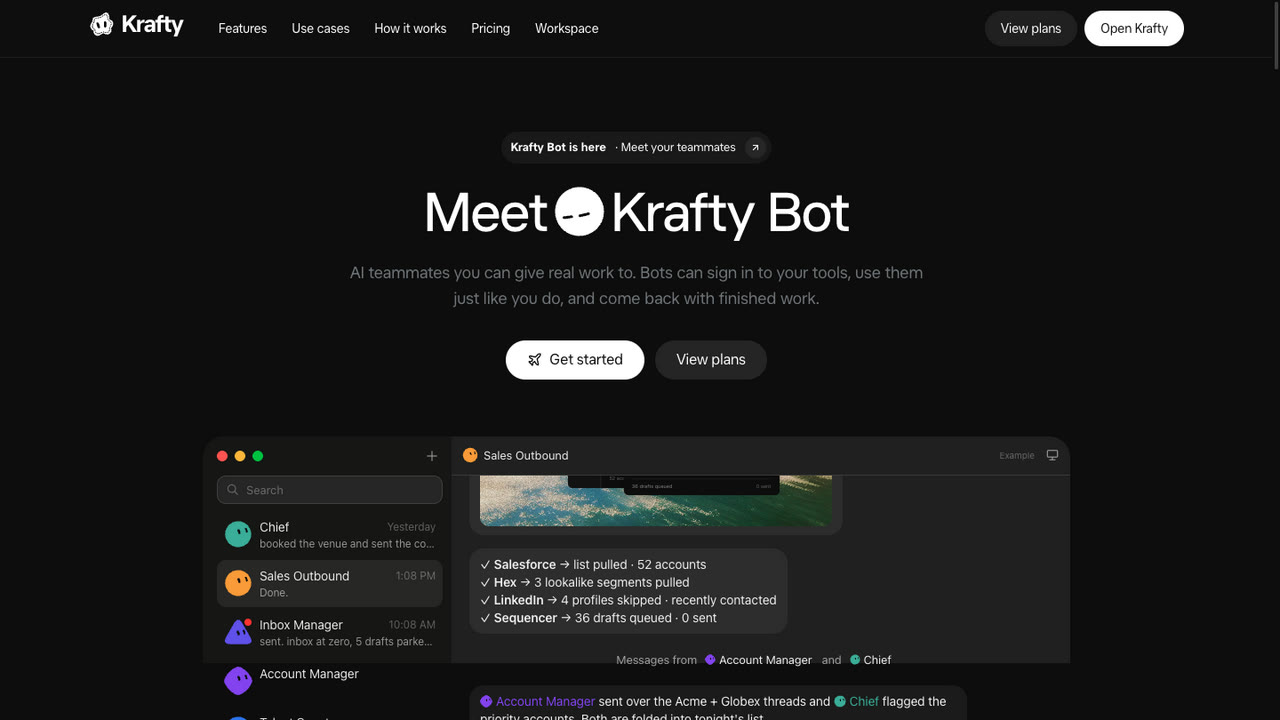
Task: Click the Account Manager avatar in sidebar
Action: [238, 681]
